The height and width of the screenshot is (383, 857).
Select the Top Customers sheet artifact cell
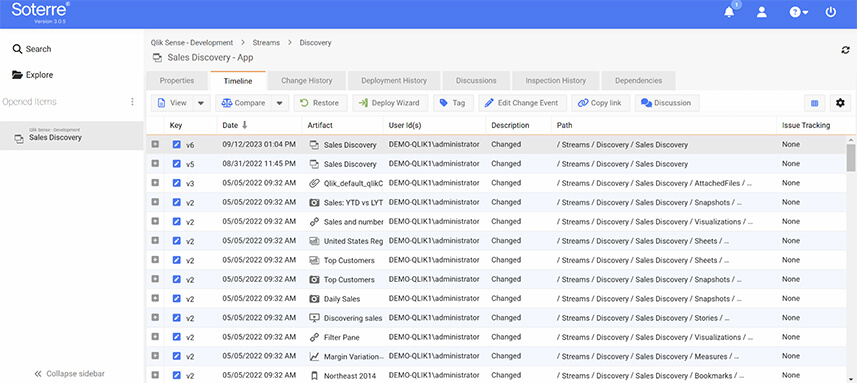pos(342,260)
